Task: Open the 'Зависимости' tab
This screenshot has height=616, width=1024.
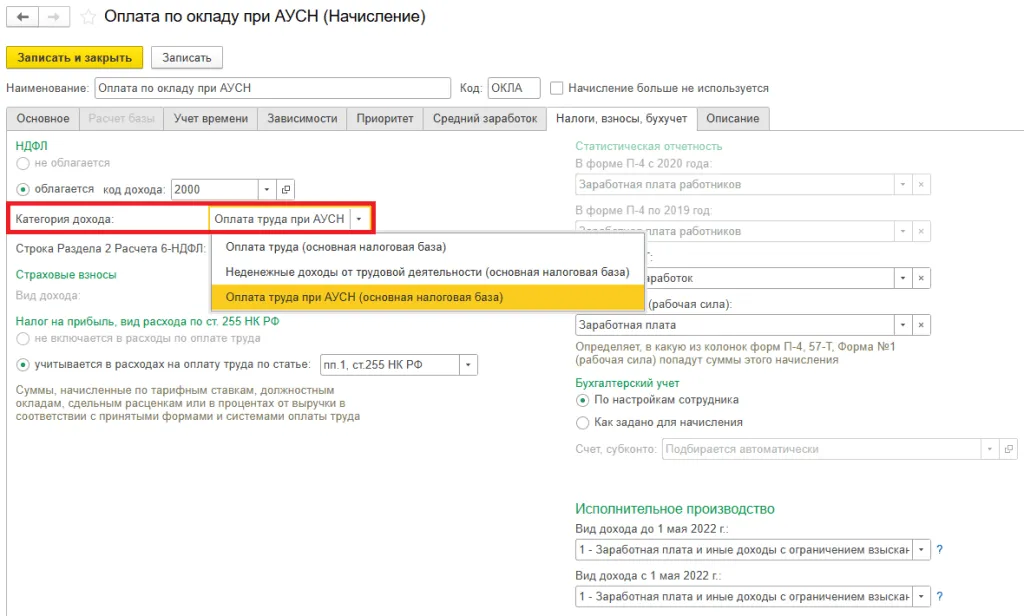Action: coord(302,119)
